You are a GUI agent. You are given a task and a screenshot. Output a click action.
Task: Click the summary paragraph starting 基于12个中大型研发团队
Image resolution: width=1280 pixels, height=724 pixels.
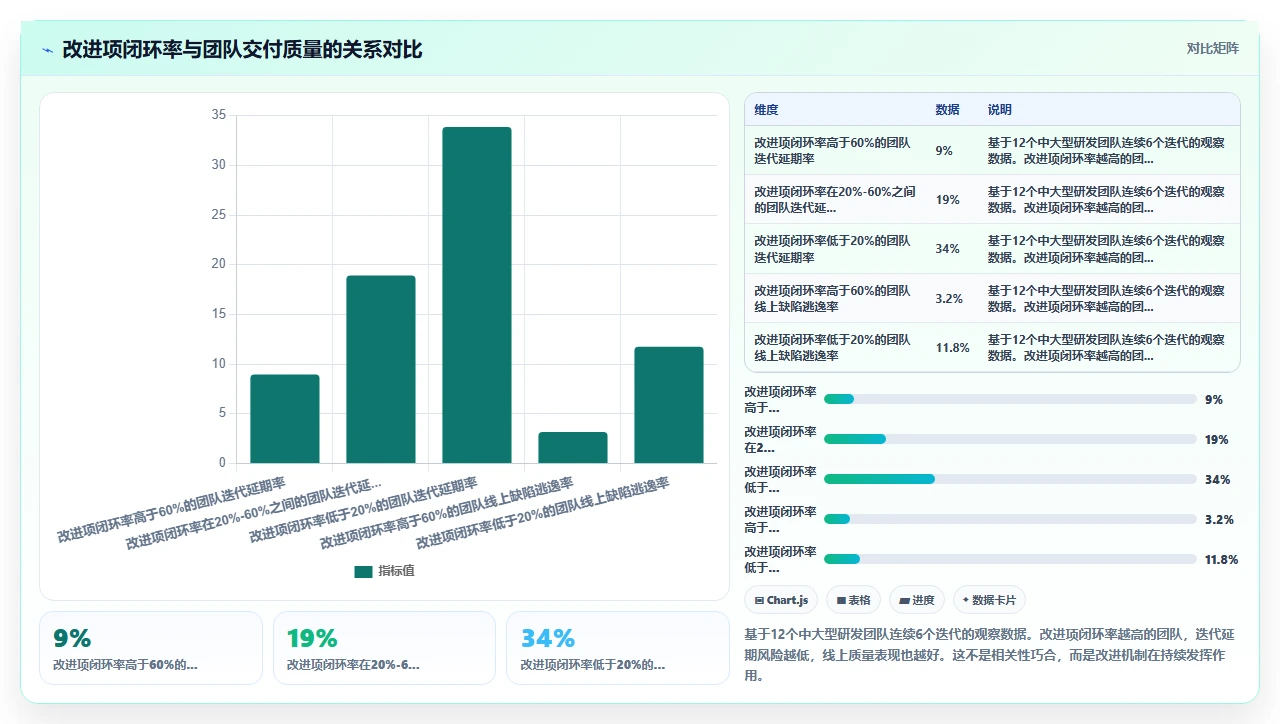point(991,654)
